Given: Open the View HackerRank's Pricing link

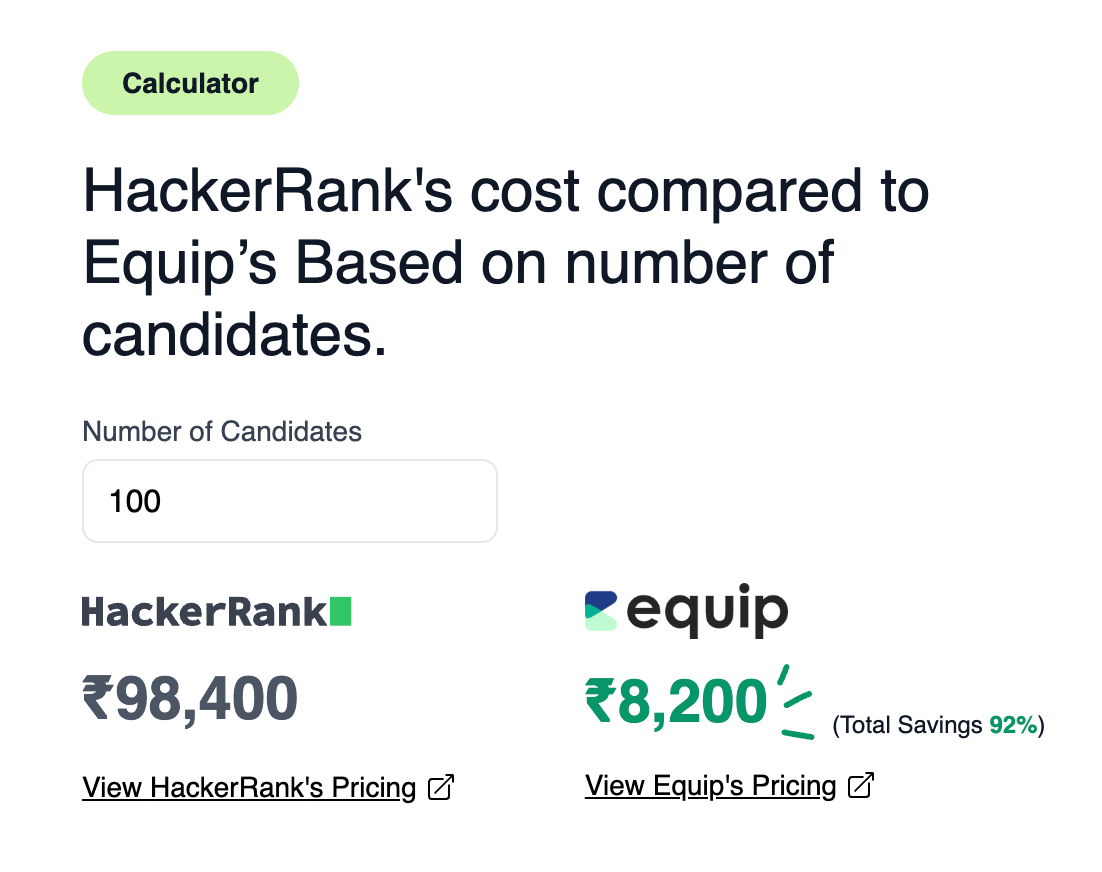Looking at the screenshot, I should pyautogui.click(x=248, y=788).
